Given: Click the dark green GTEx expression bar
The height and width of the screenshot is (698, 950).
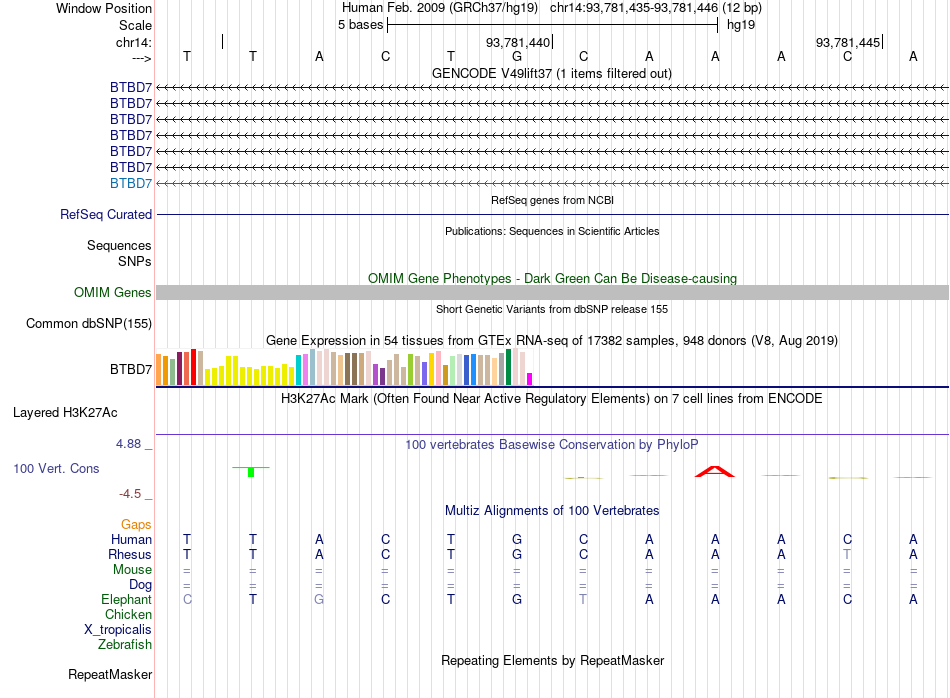Looking at the screenshot, I should (508, 367).
